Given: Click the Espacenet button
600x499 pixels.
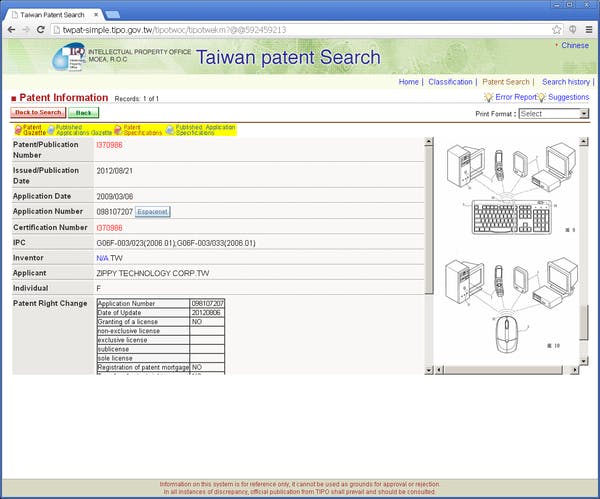Looking at the screenshot, I should pos(153,212).
